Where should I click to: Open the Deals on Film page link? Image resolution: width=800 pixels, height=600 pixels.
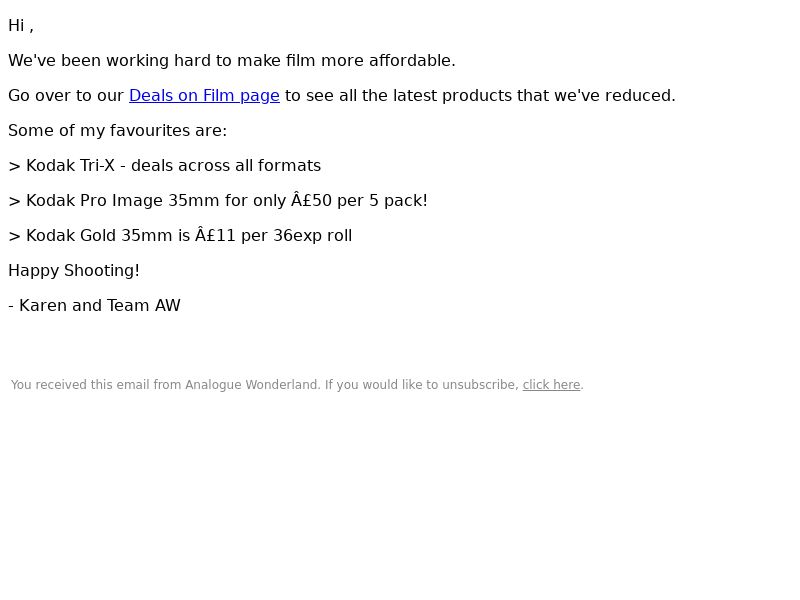pos(204,95)
